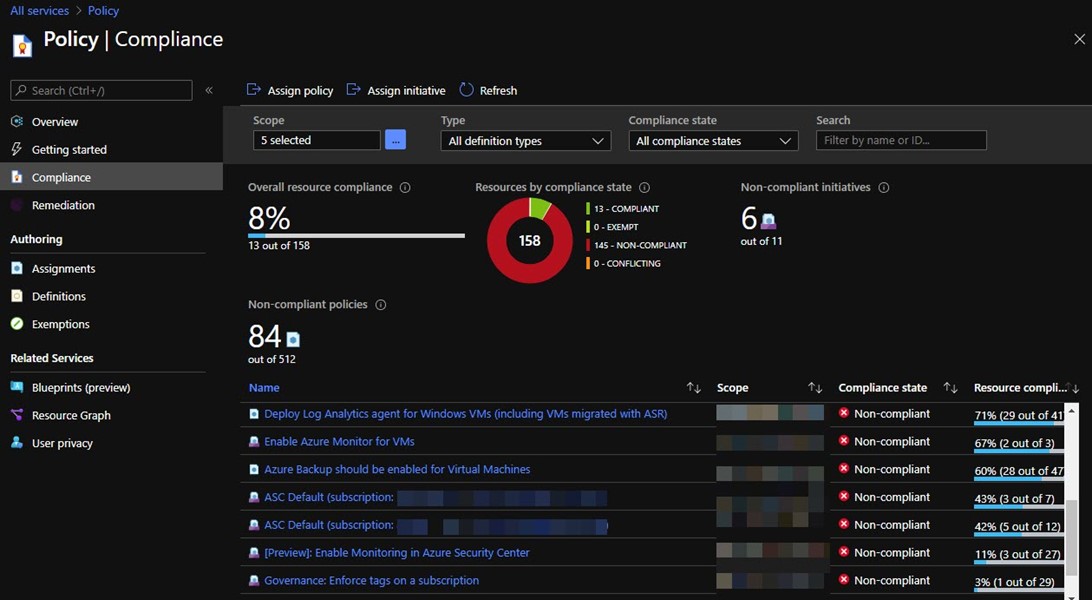The image size is (1092, 600).
Task: Toggle sort order on Scope column
Action: 815,388
